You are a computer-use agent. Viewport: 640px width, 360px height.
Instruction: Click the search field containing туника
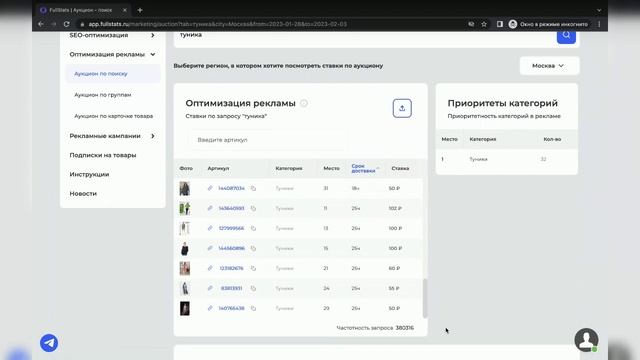(365, 36)
